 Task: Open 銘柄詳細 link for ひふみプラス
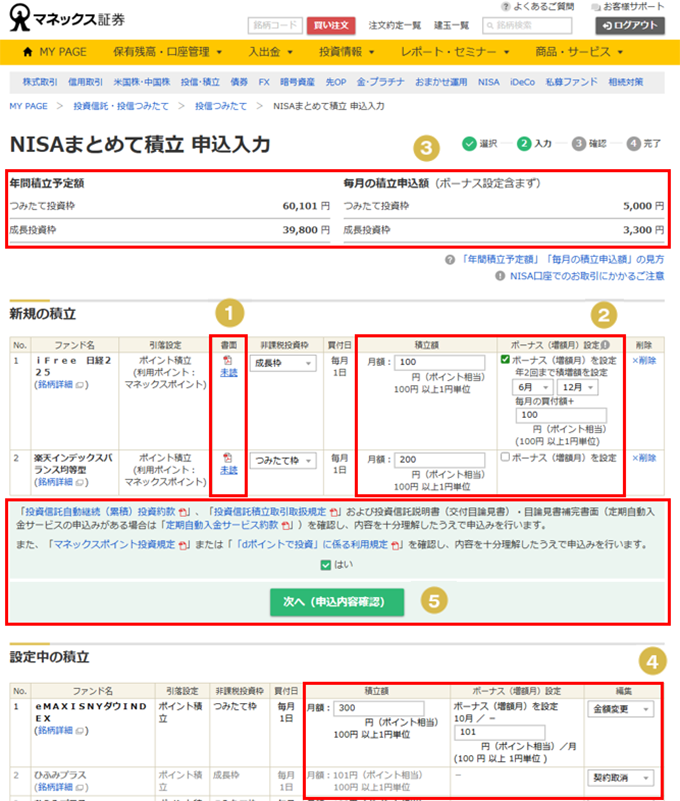[54, 787]
